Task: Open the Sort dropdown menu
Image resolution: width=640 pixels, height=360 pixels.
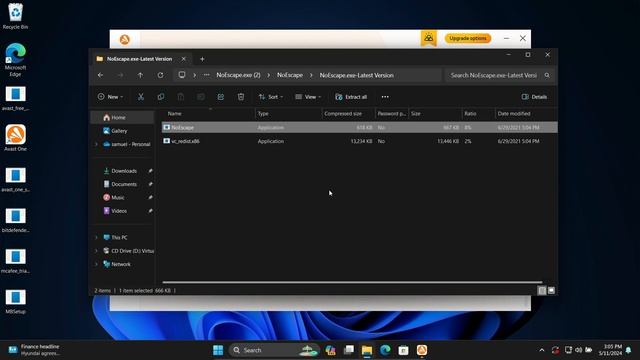Action: 271,97
